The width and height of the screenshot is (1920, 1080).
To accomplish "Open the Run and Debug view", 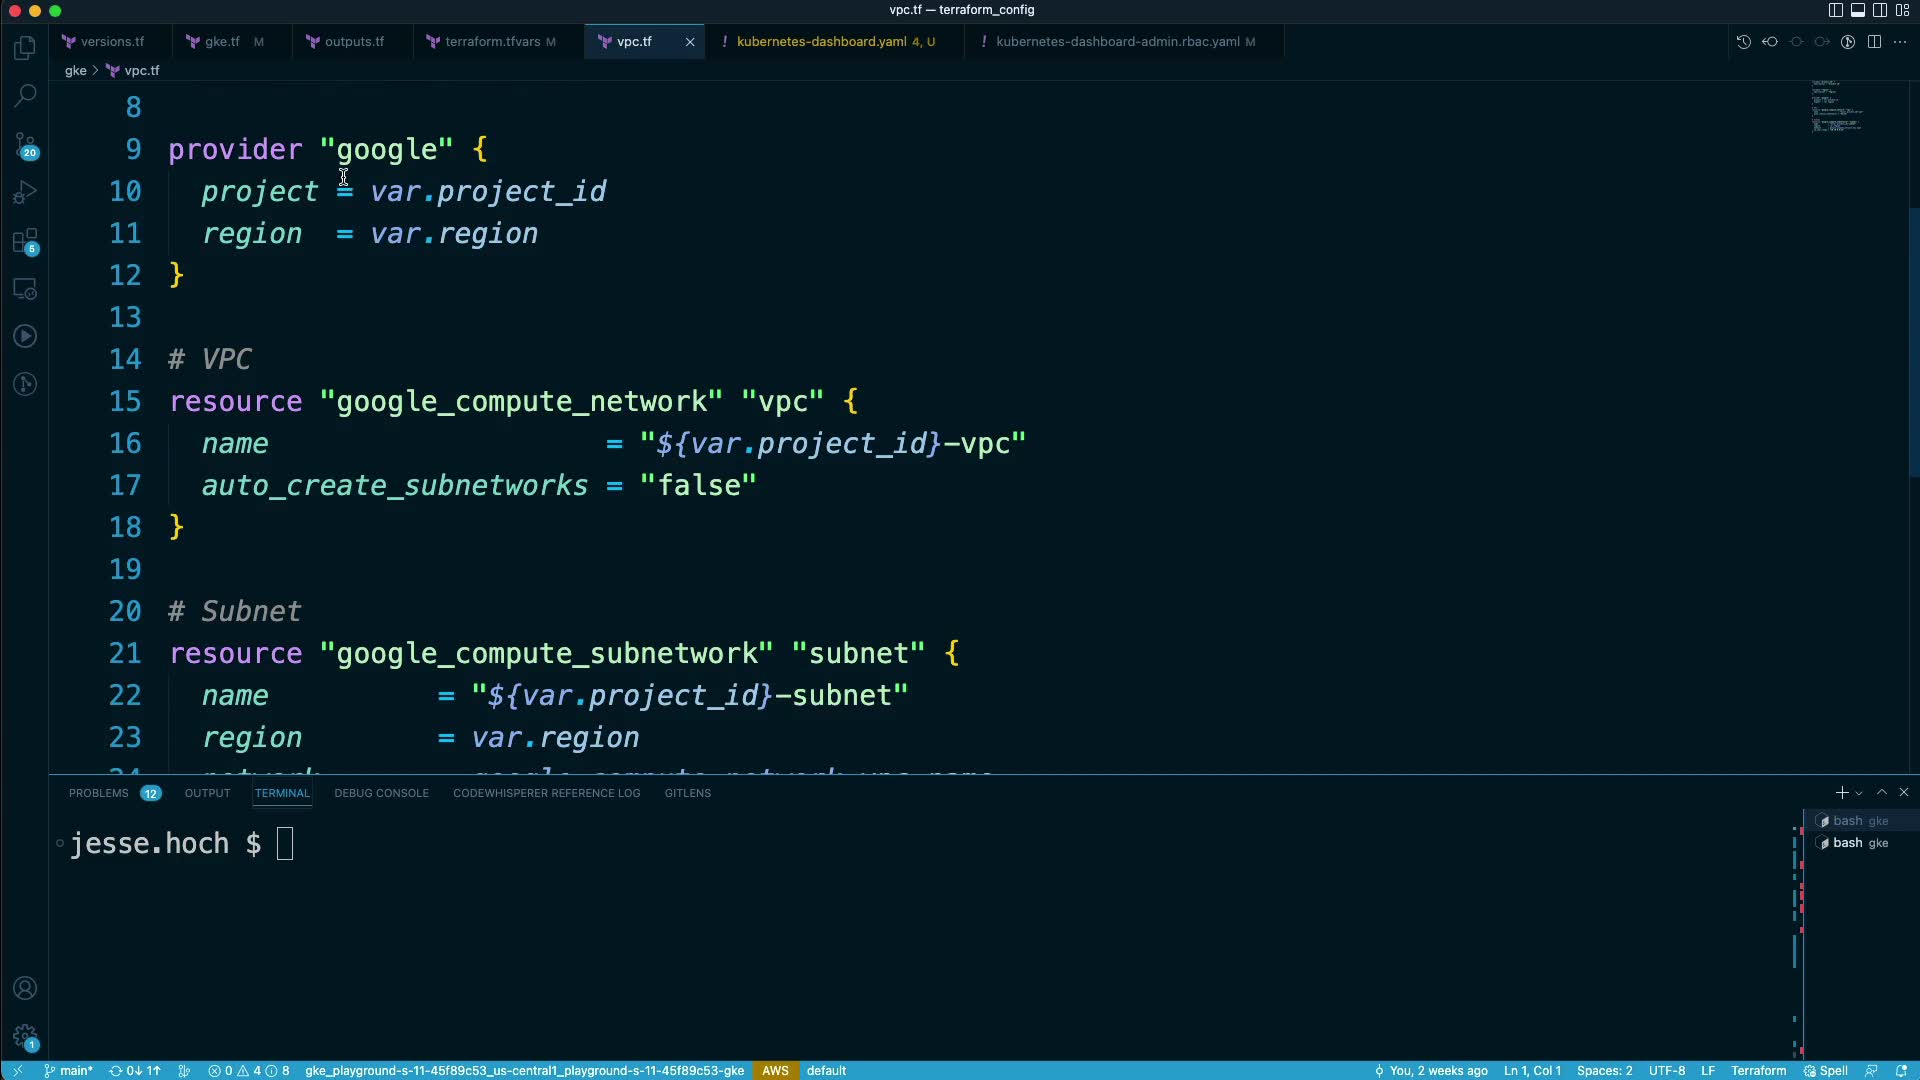I will (x=25, y=192).
